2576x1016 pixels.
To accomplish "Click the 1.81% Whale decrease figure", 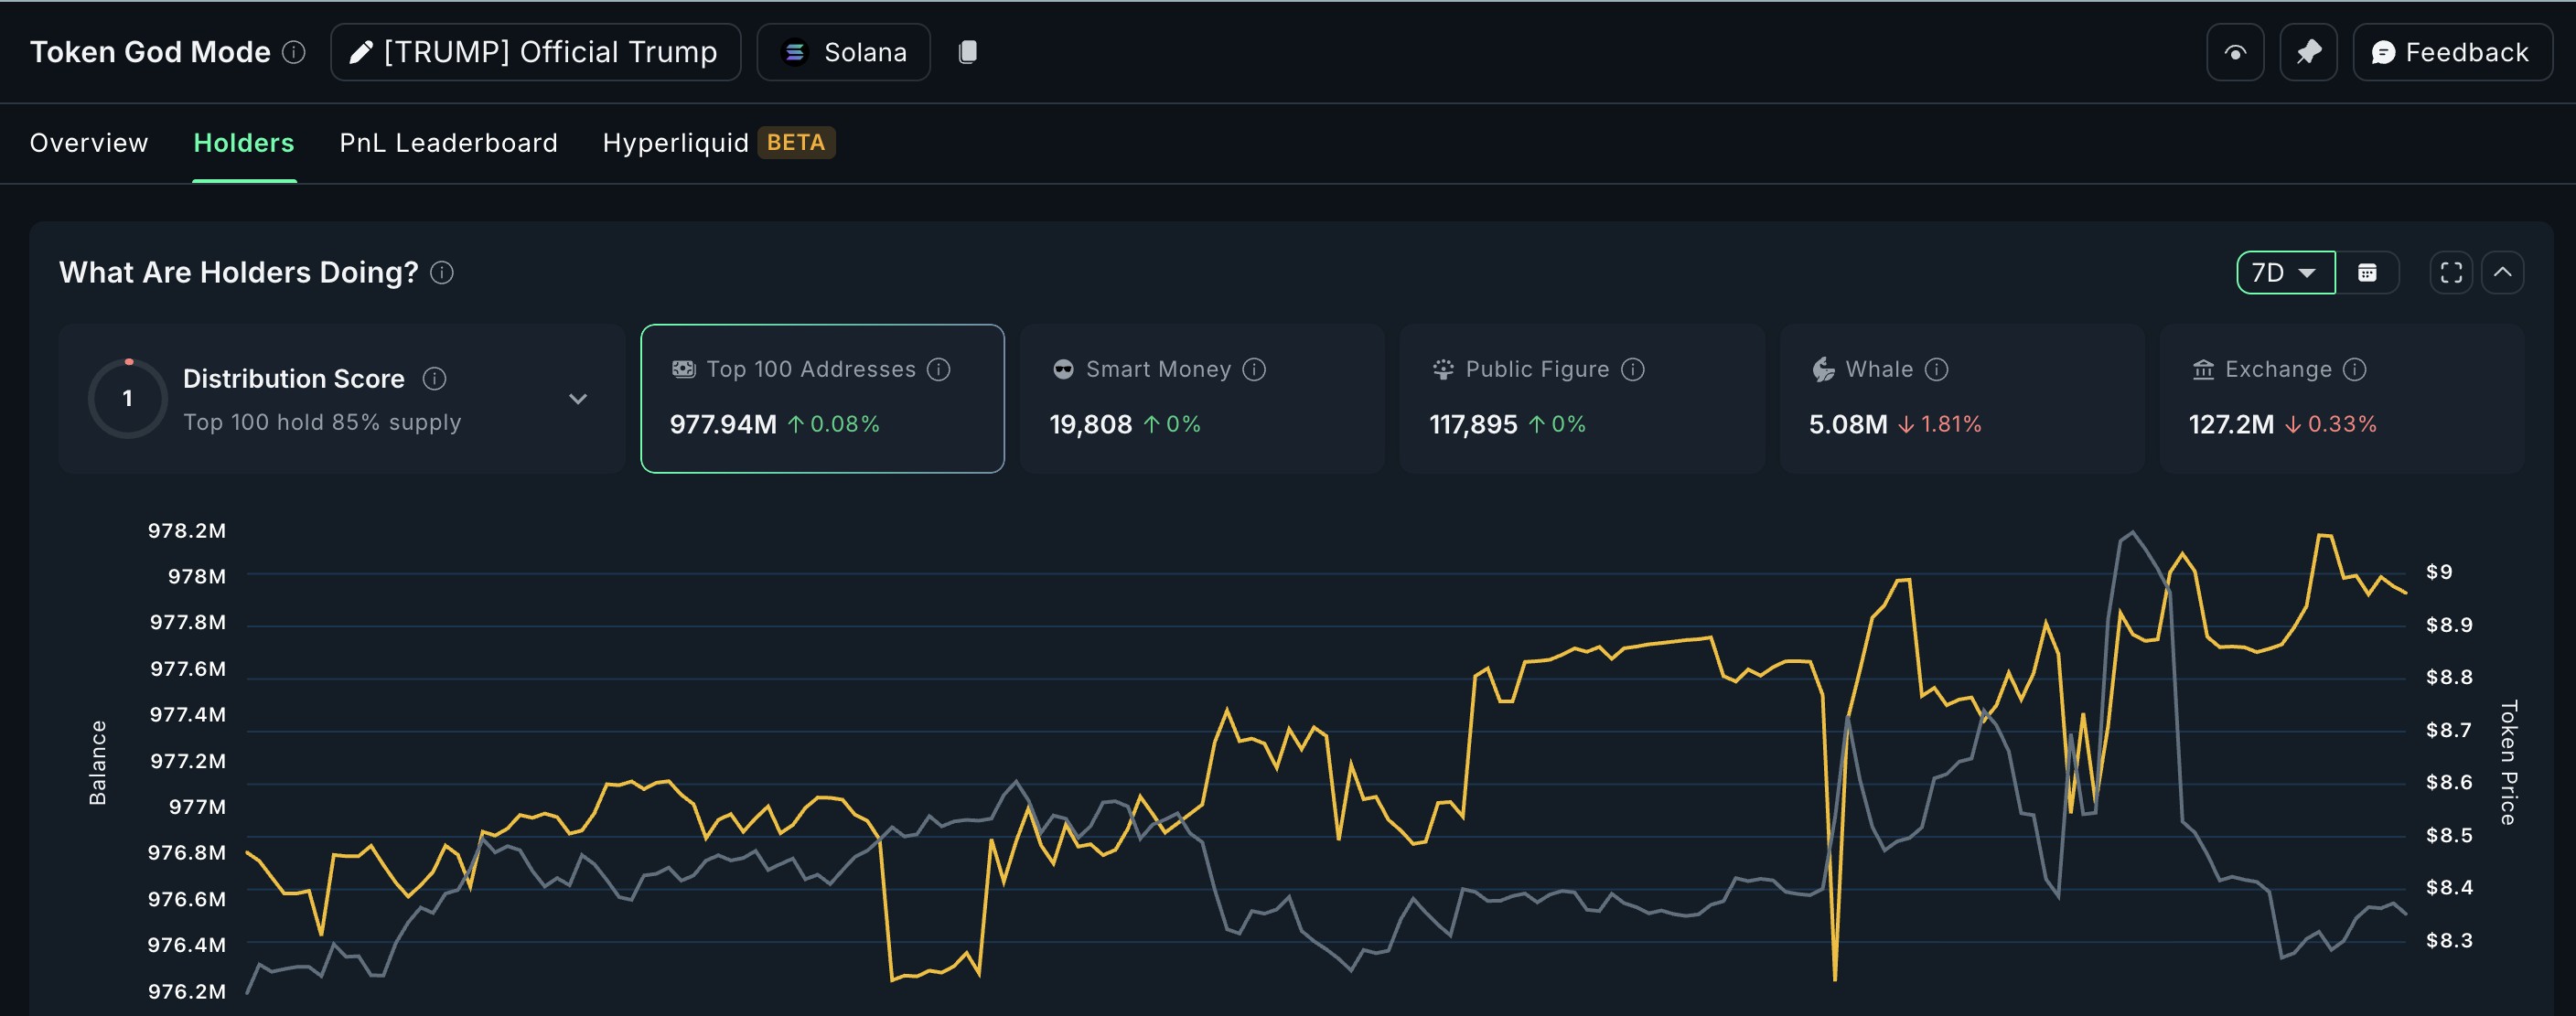I will point(1951,425).
